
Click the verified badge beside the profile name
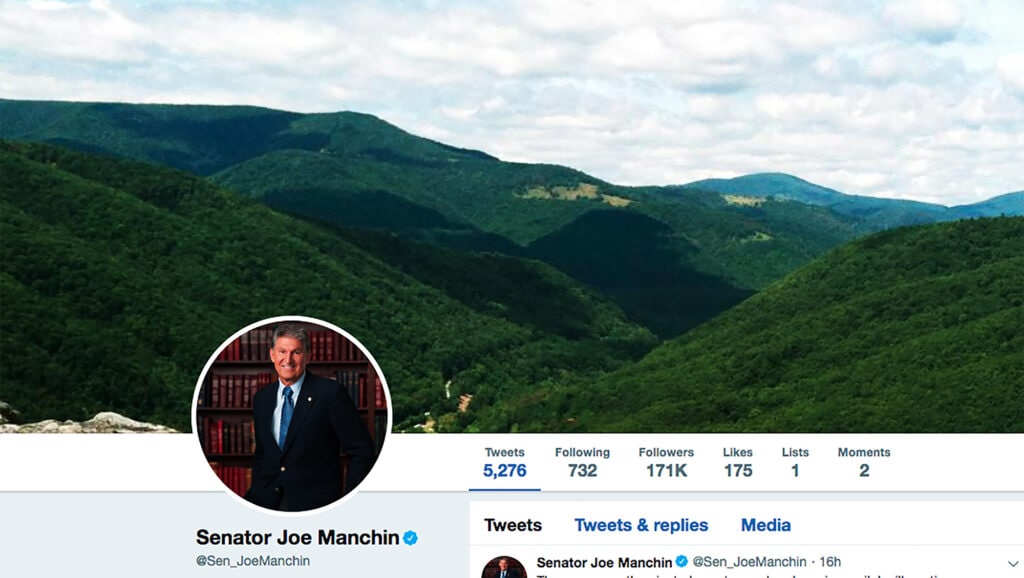pyautogui.click(x=410, y=538)
